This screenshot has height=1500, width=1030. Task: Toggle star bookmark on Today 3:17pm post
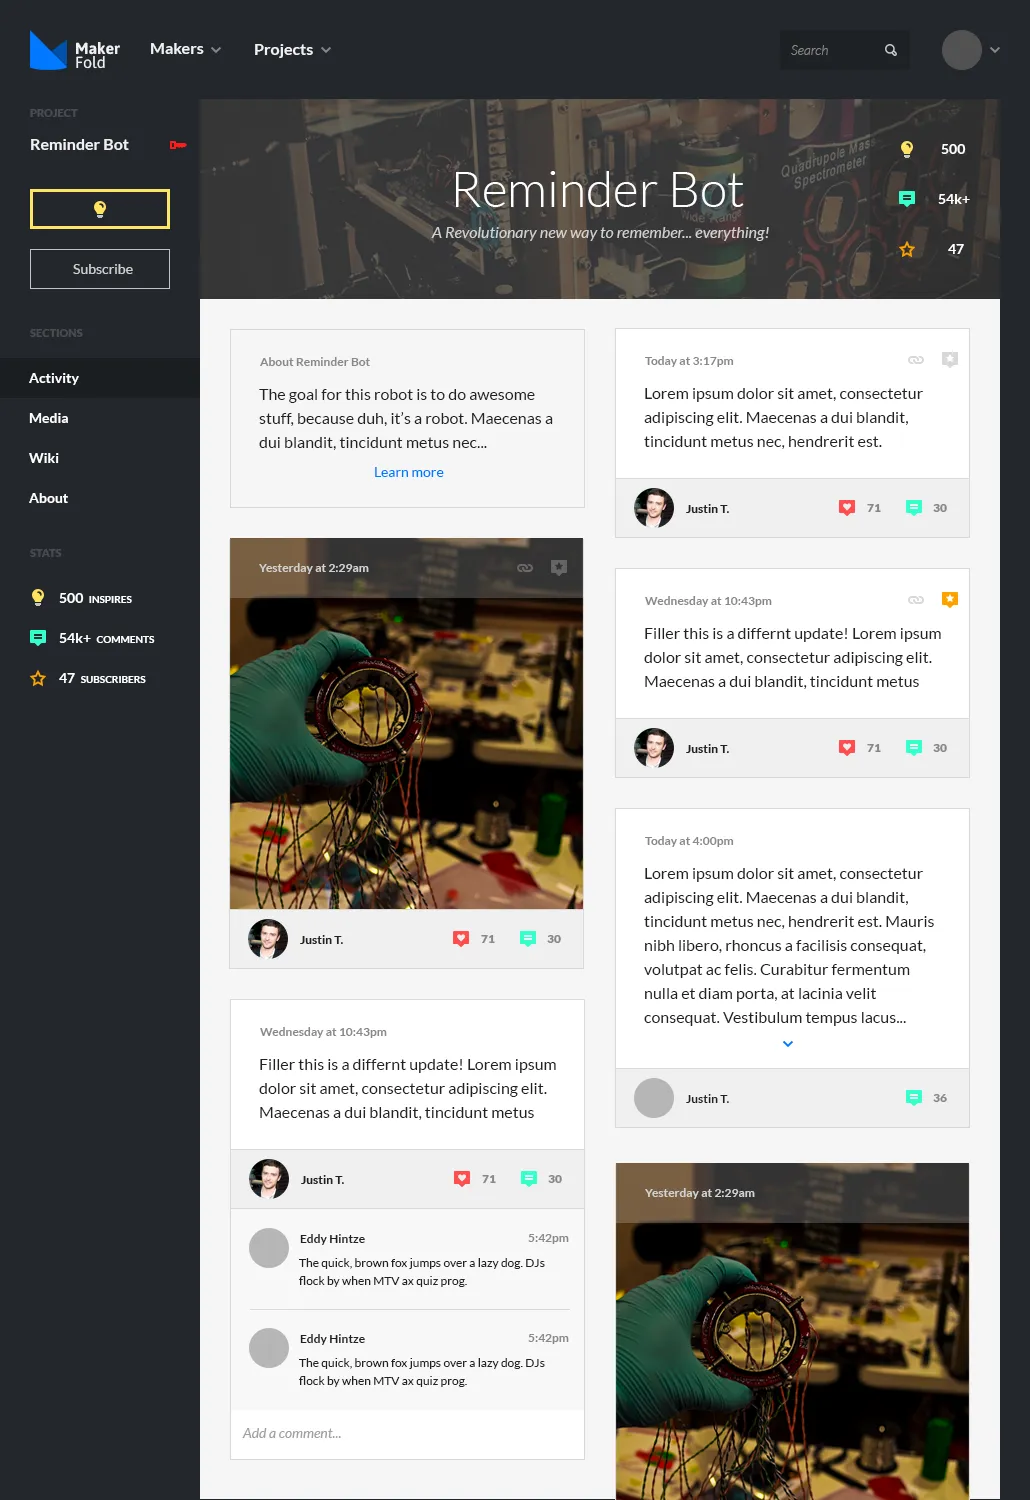click(x=950, y=359)
